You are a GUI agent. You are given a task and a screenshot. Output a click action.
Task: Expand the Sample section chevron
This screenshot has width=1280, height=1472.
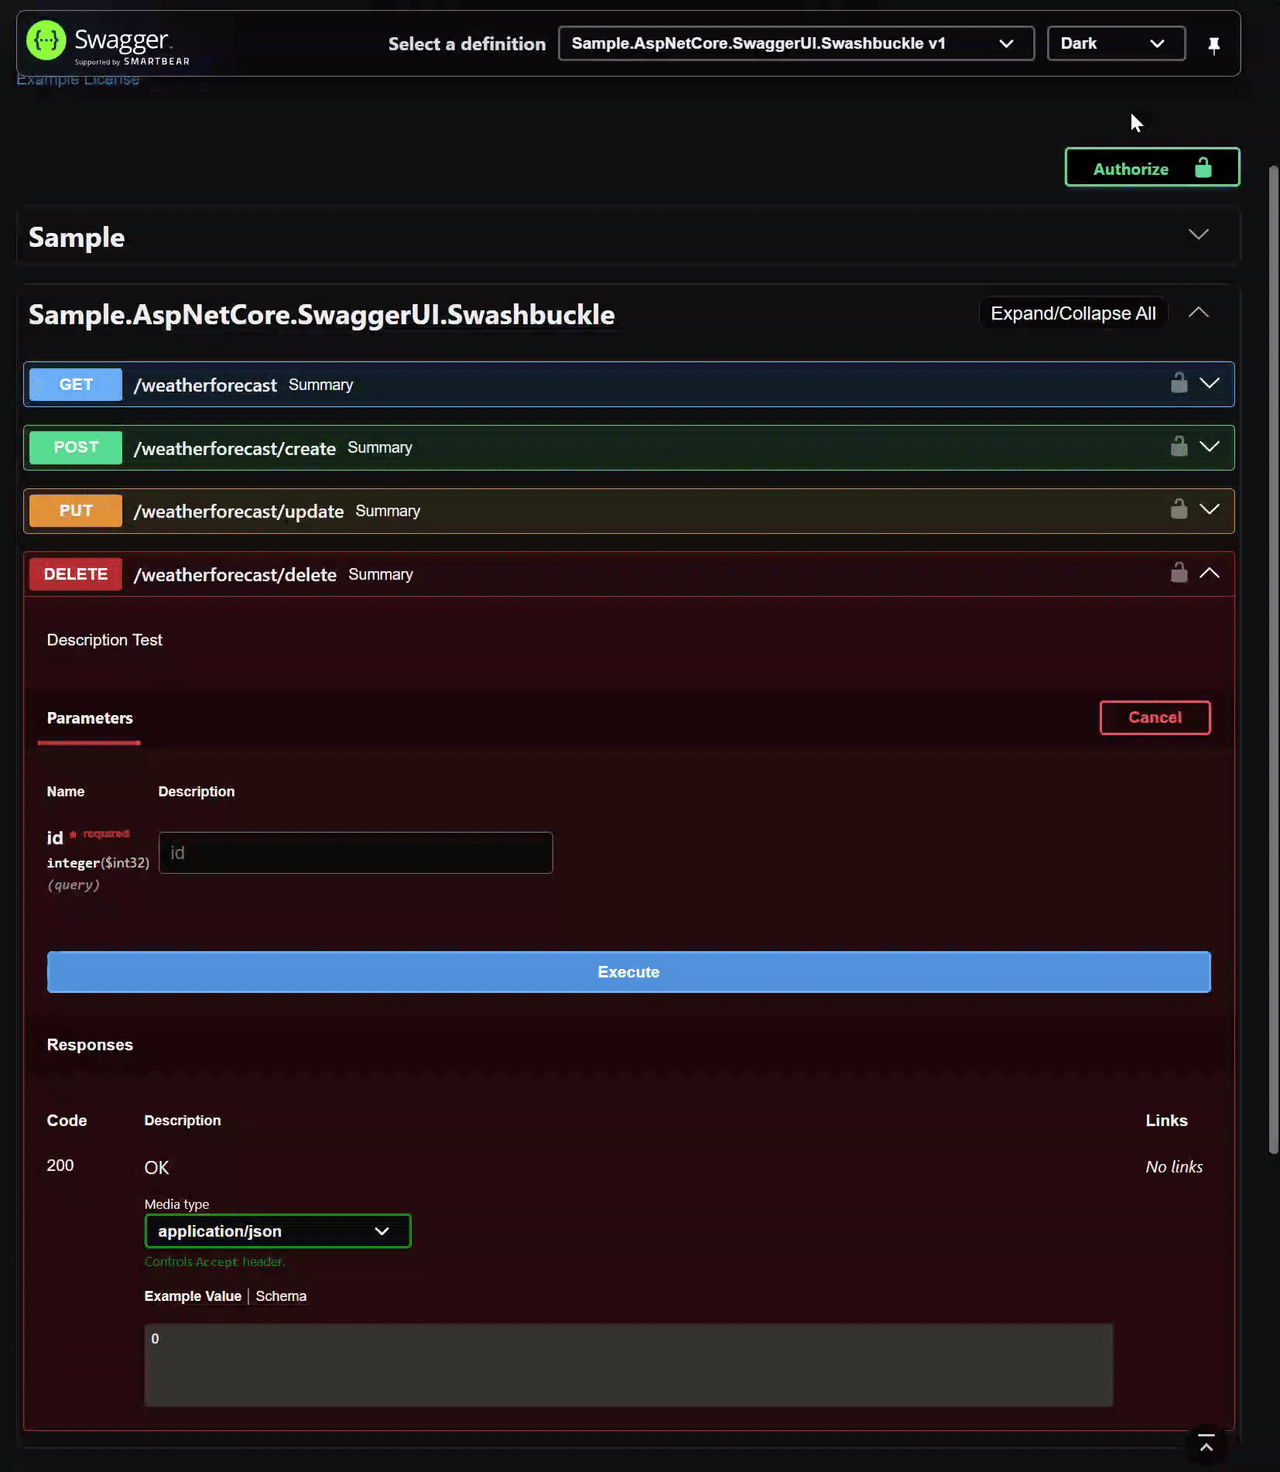pyautogui.click(x=1198, y=234)
